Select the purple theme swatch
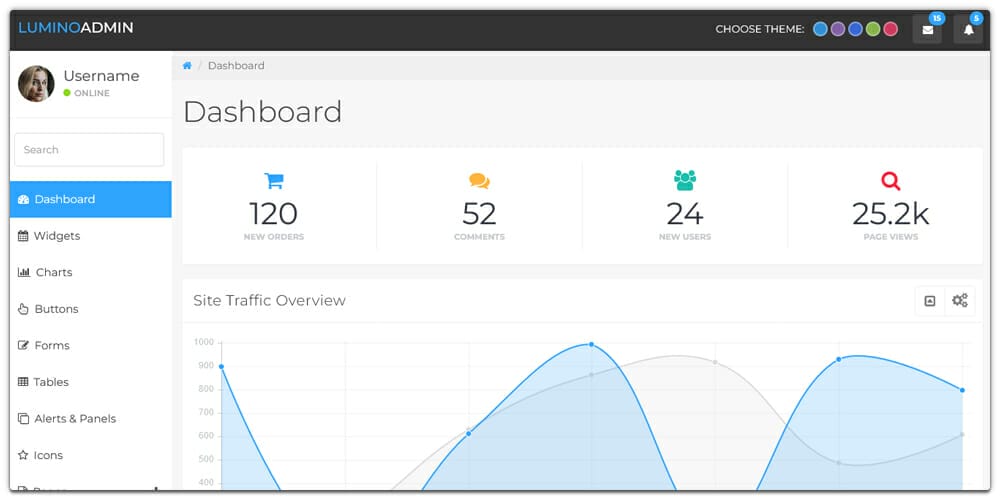Image resolution: width=1000 pixels, height=500 pixels. click(x=838, y=29)
